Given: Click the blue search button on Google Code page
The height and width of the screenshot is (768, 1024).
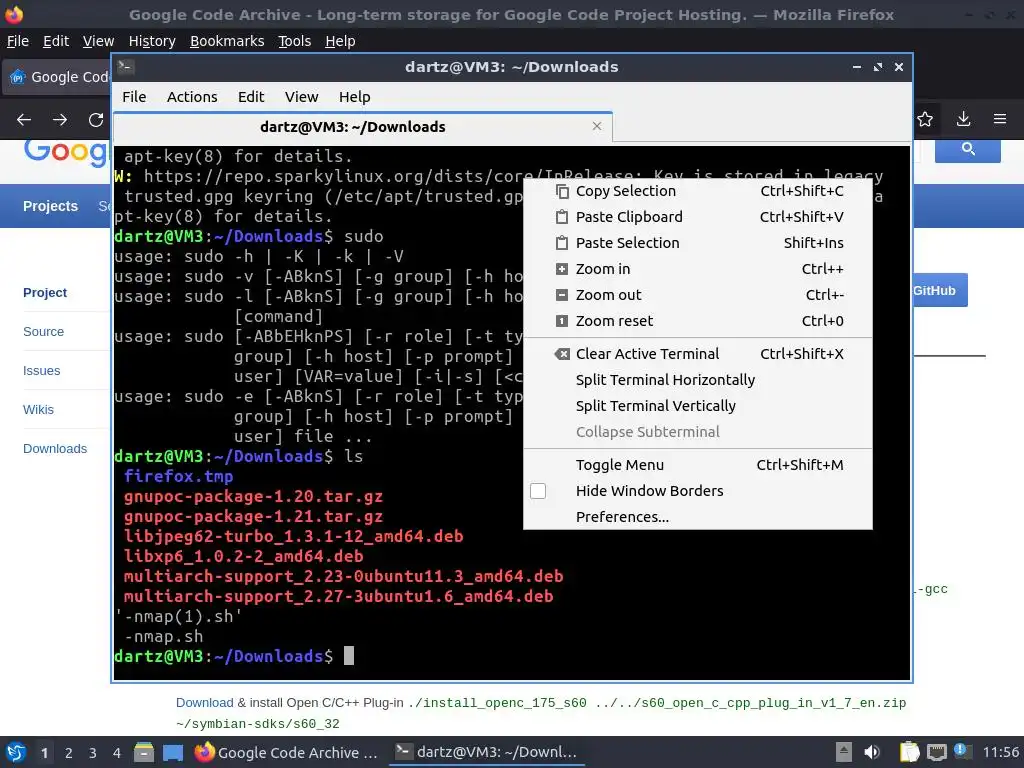Looking at the screenshot, I should point(968,150).
